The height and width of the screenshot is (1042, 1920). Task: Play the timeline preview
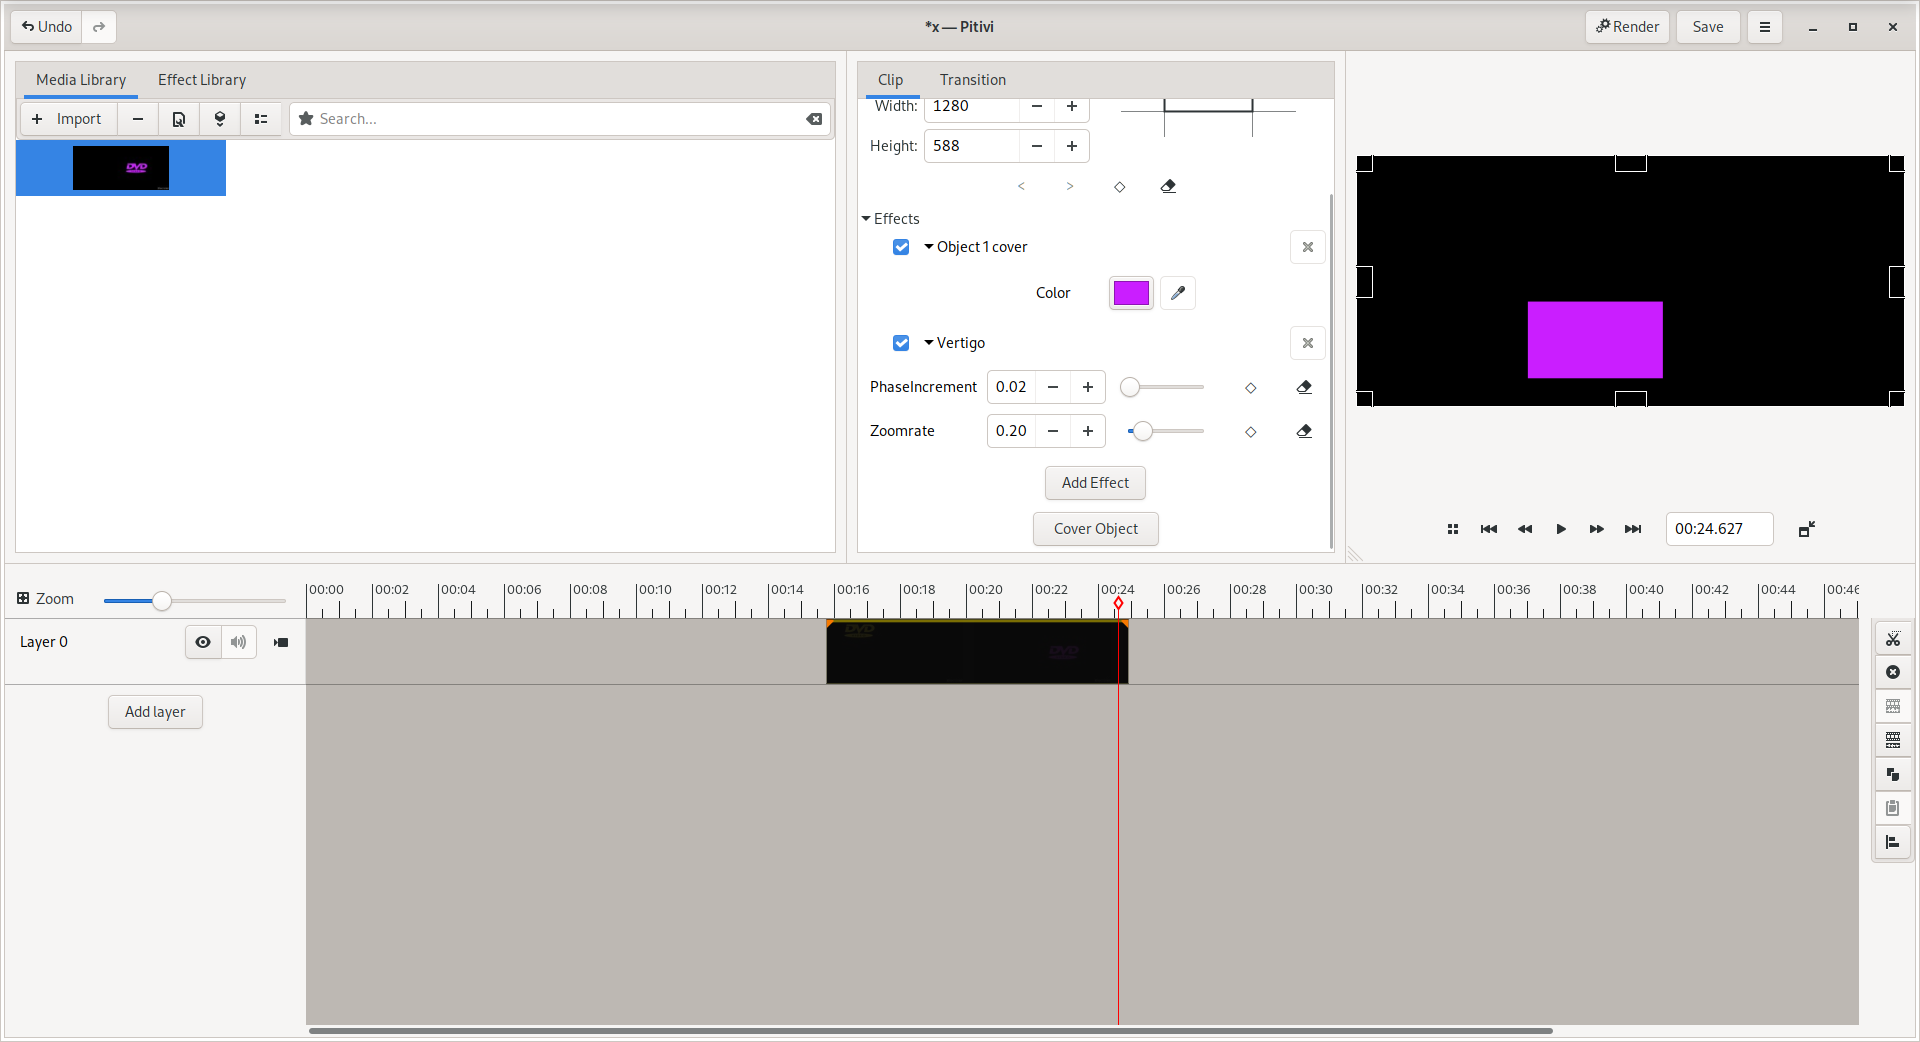click(1560, 529)
